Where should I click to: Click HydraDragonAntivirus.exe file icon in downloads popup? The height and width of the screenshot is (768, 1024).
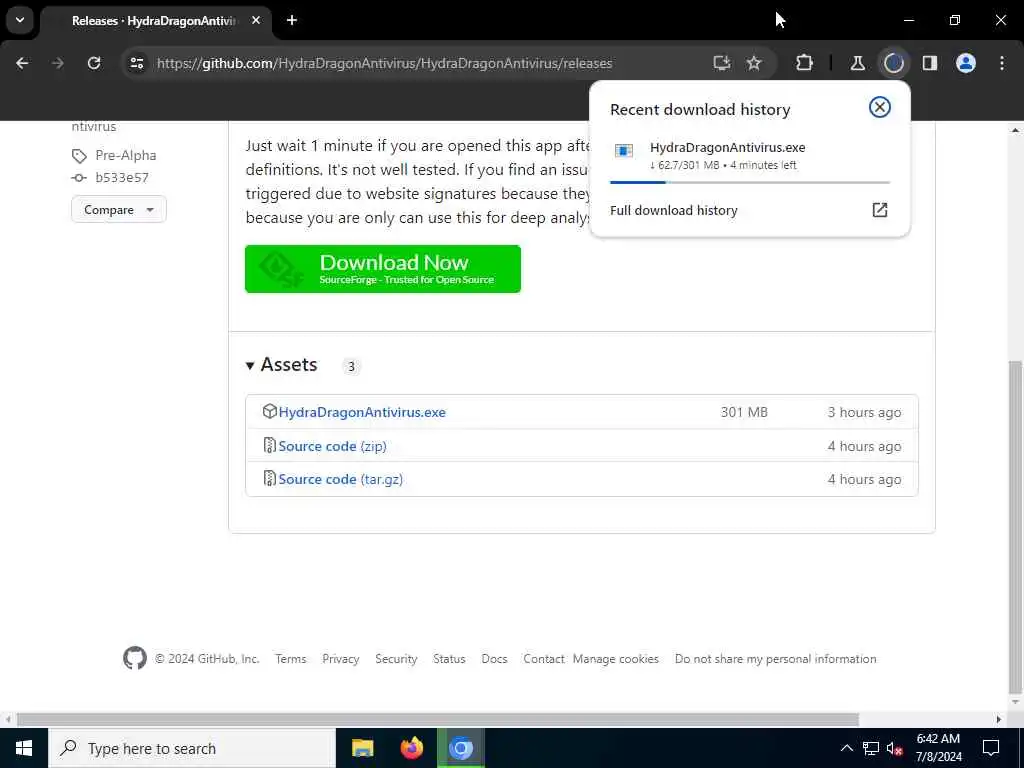tap(624, 151)
